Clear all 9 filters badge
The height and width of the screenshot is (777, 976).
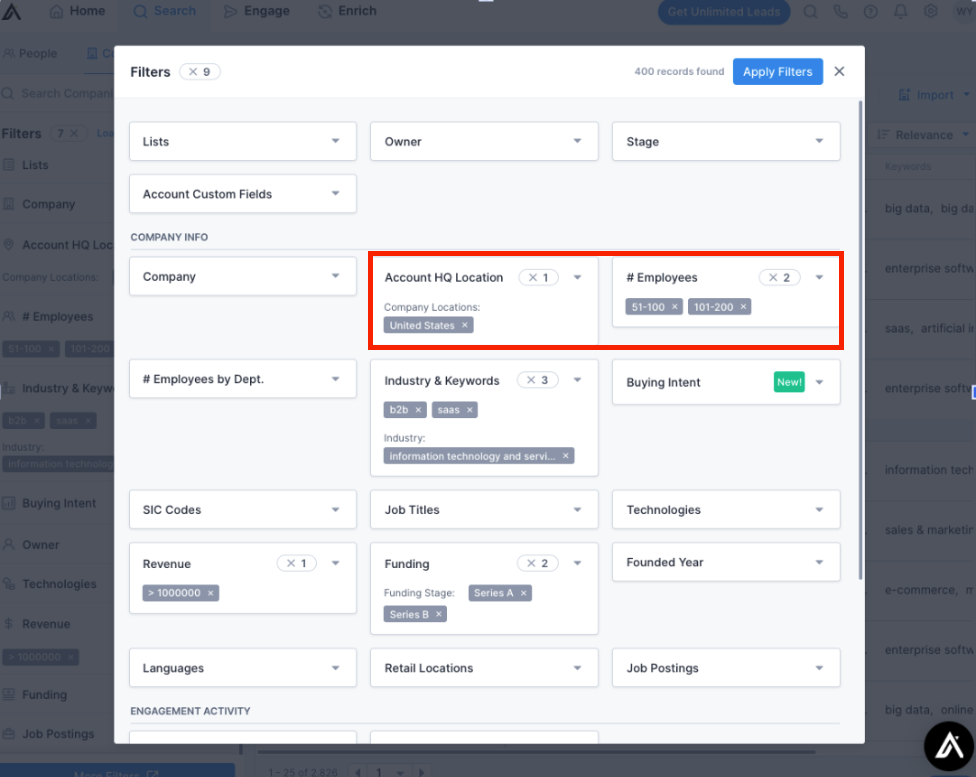(200, 72)
